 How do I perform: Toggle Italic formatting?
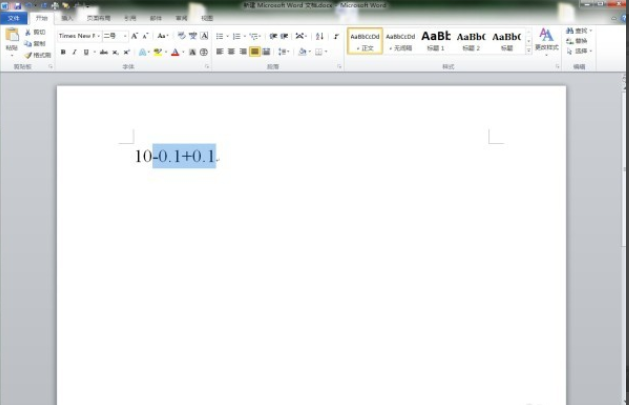pyautogui.click(x=74, y=52)
